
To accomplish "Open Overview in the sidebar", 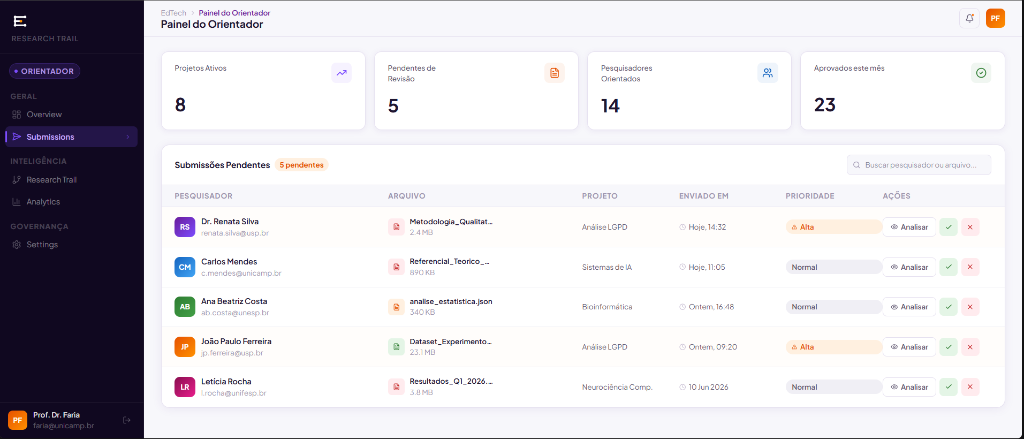I will (72, 114).
